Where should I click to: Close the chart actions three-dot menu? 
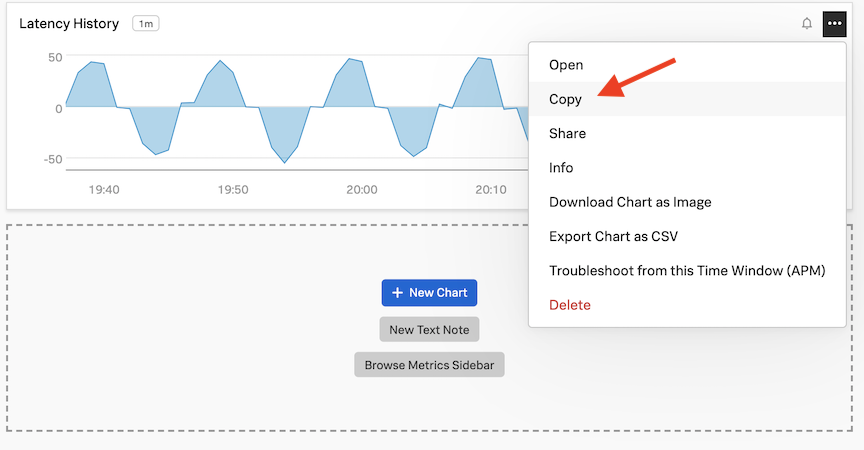(x=834, y=23)
